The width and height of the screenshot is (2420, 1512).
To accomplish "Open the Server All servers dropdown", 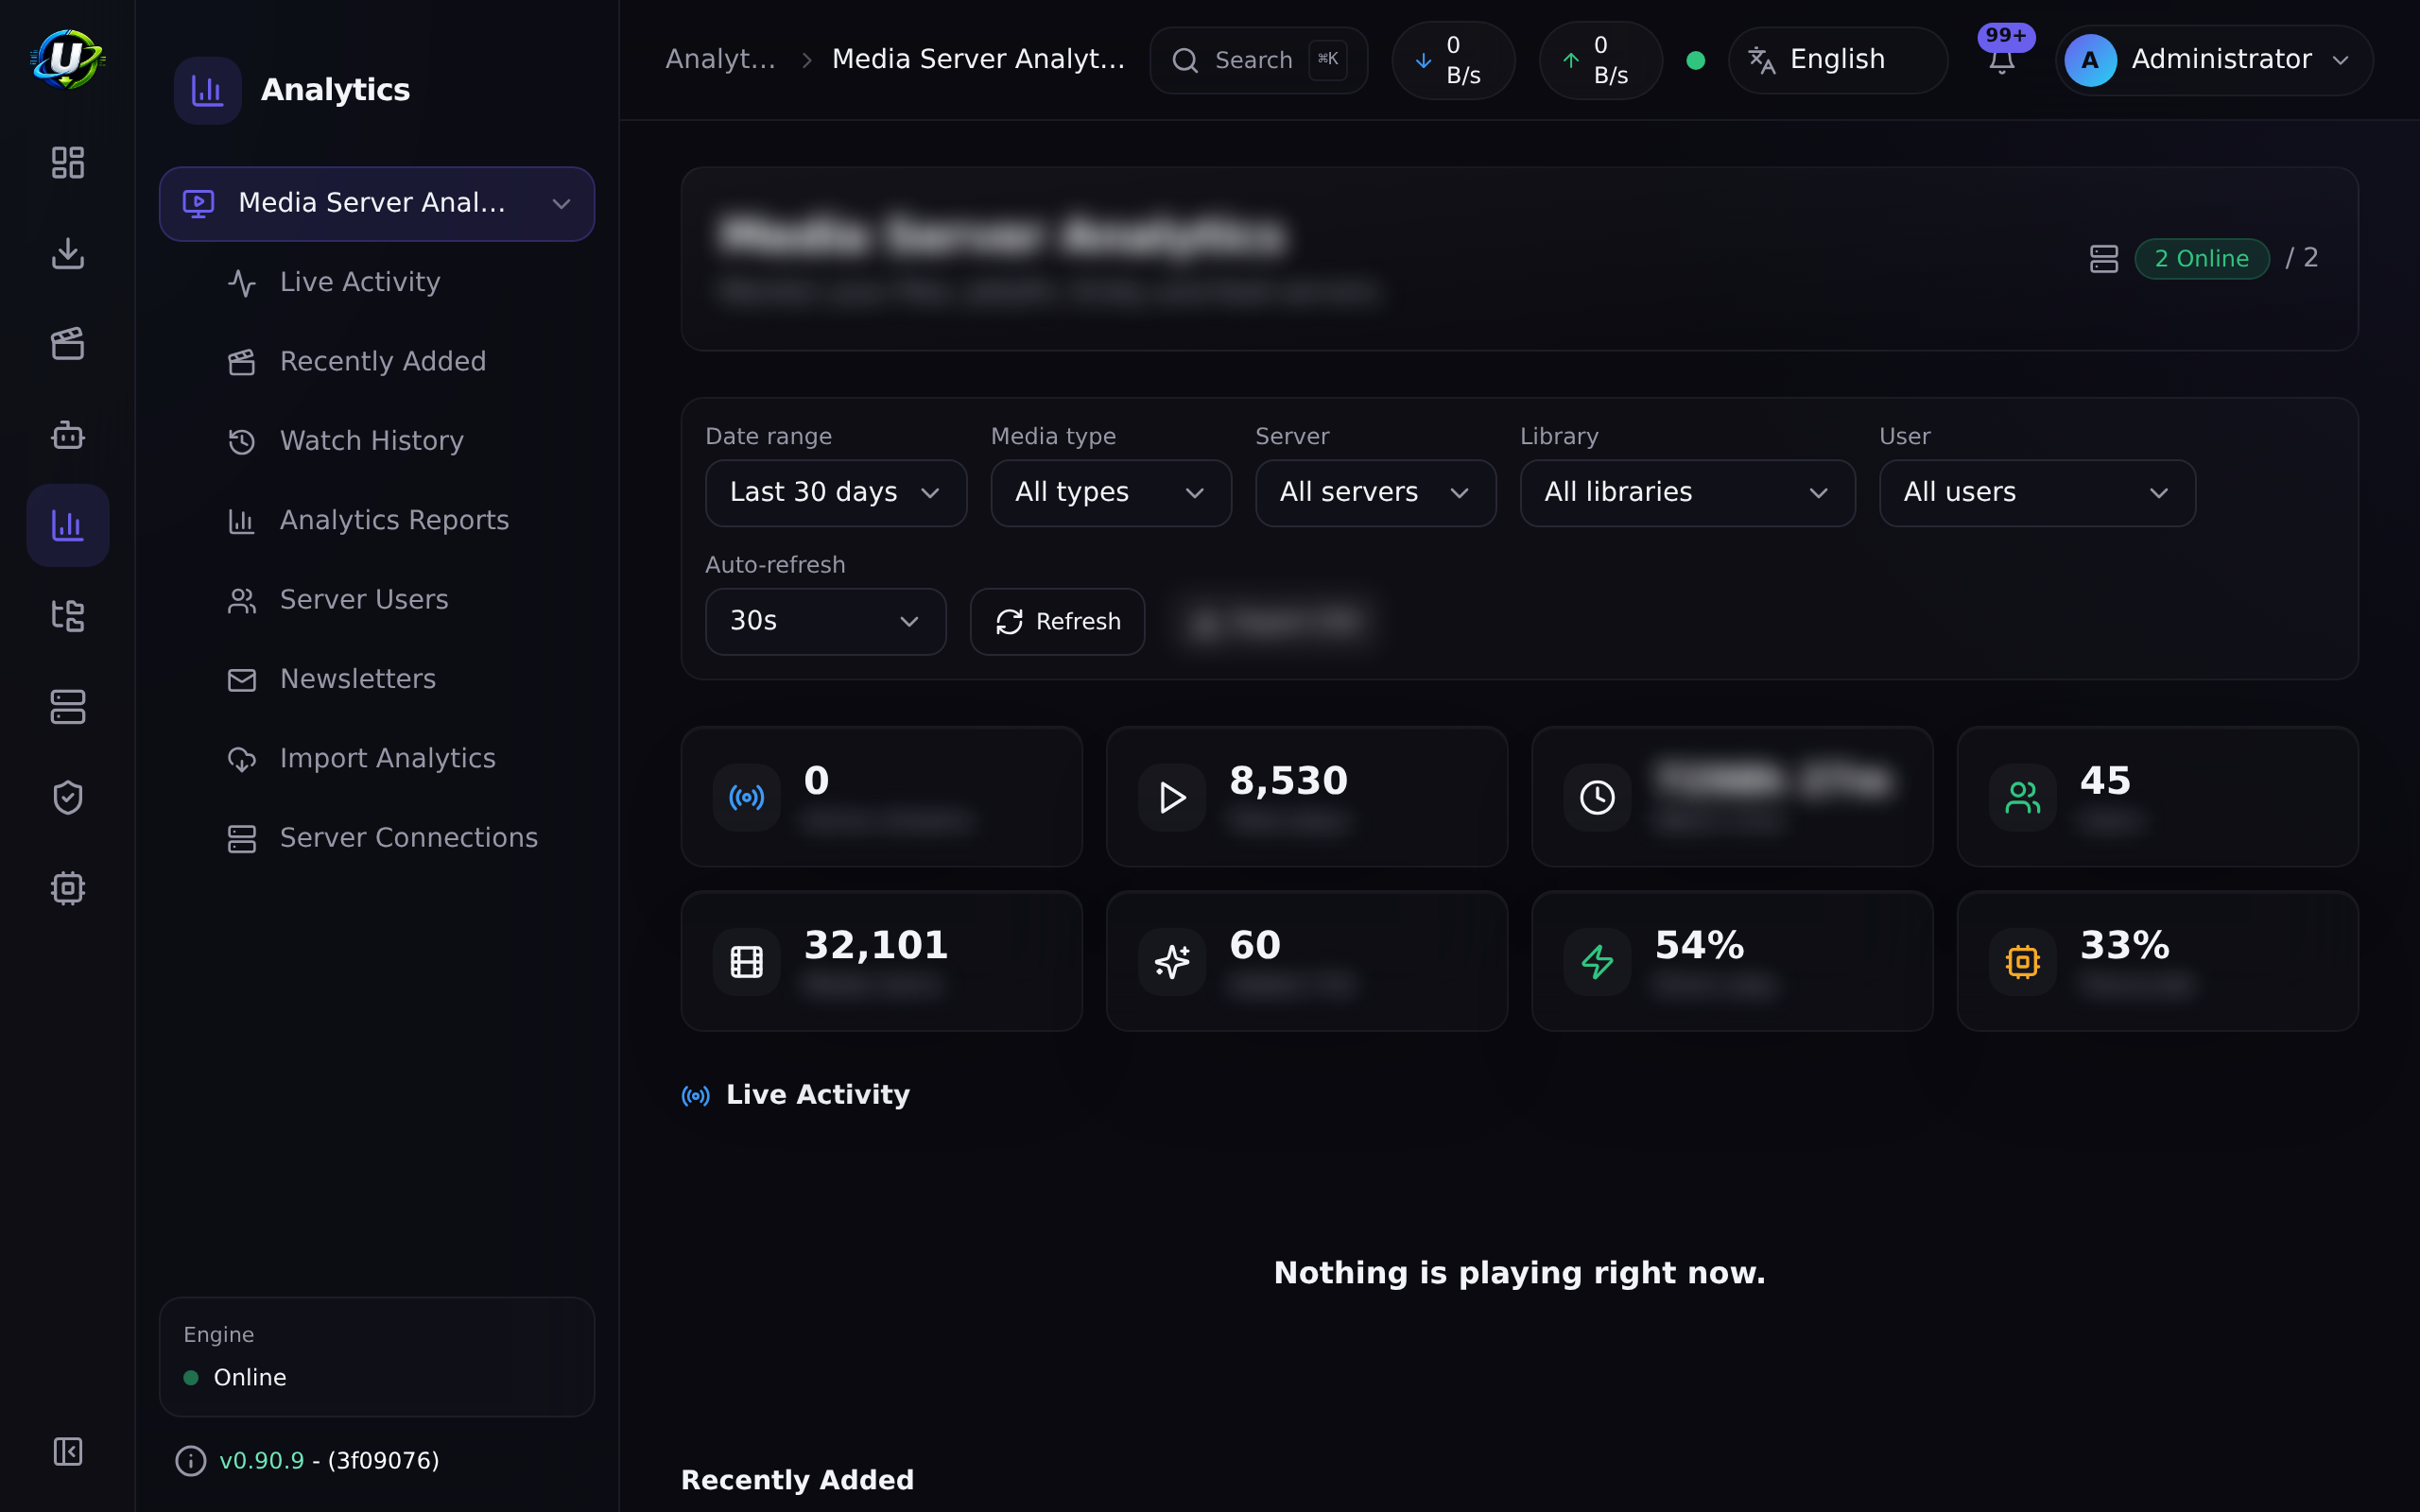I will (x=1375, y=493).
